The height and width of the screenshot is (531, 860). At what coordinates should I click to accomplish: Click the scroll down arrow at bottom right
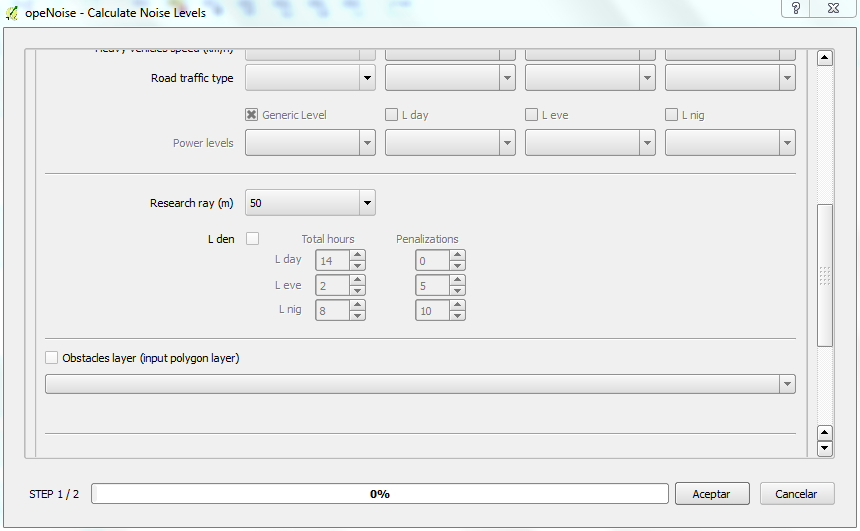click(825, 449)
